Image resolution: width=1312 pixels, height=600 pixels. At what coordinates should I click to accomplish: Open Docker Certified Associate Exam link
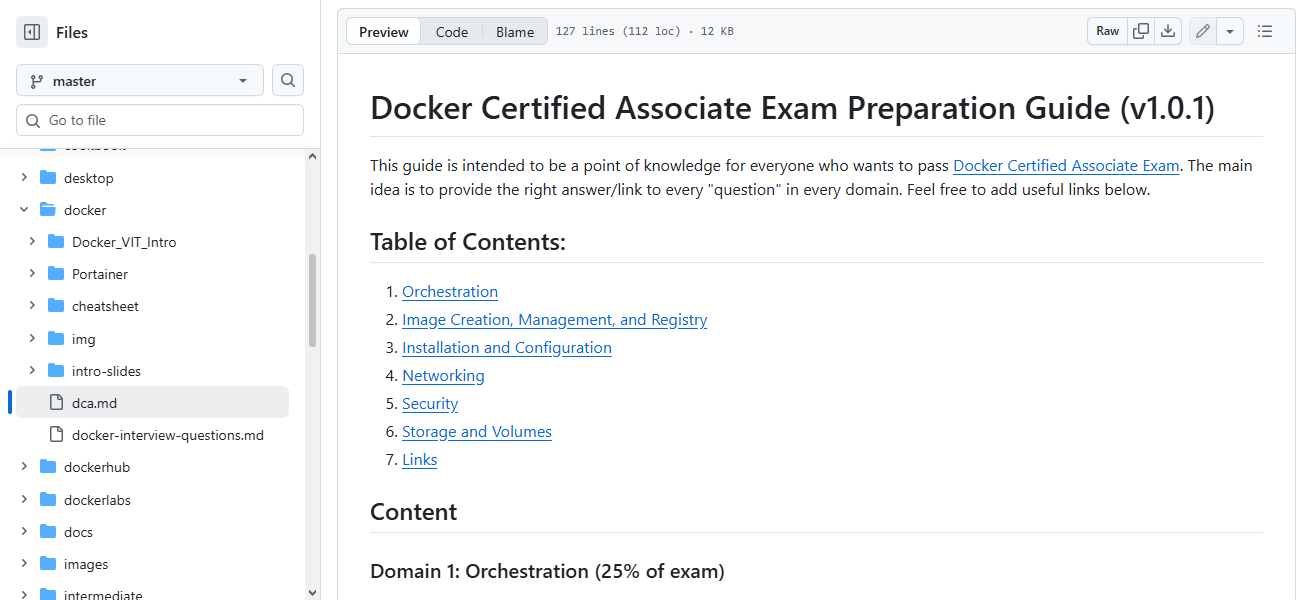(x=1067, y=166)
